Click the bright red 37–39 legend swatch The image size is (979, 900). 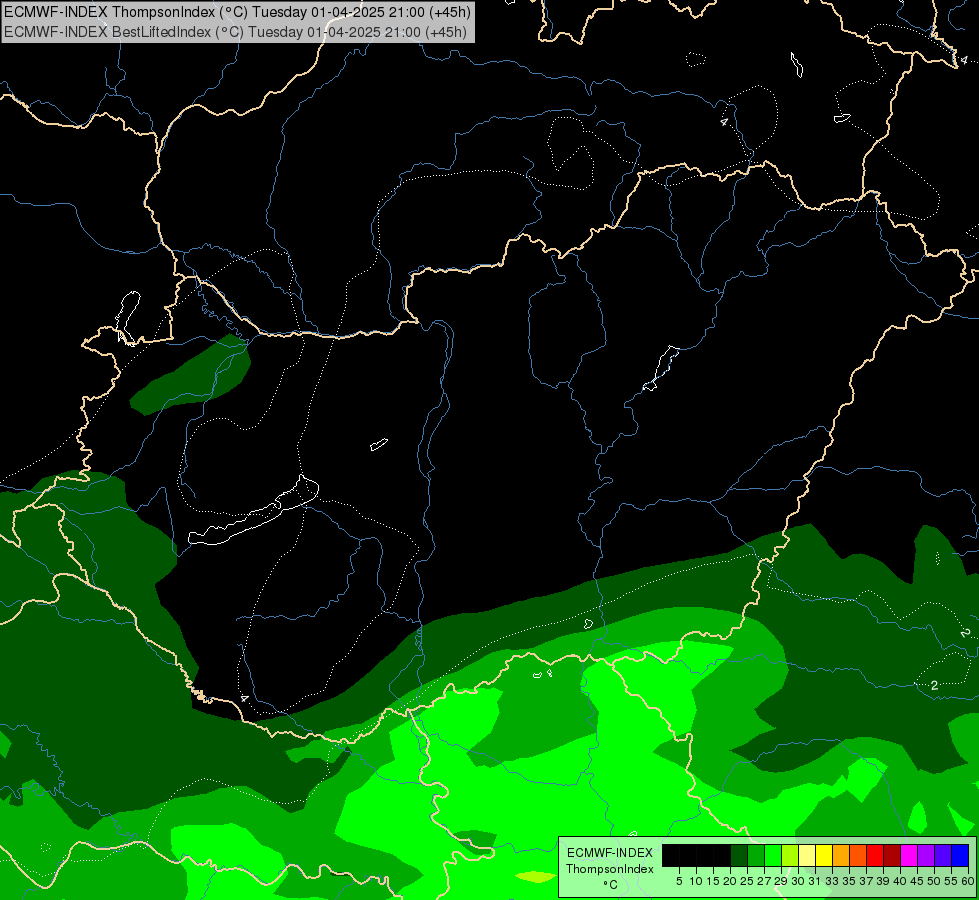pyautogui.click(x=875, y=855)
